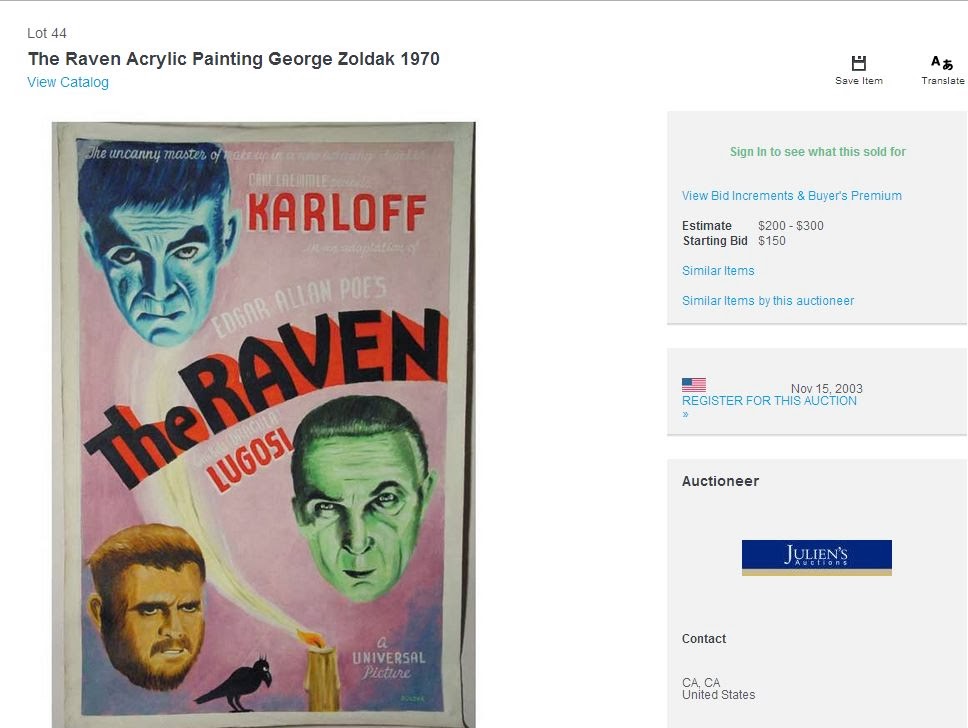Screen dimensions: 968x728
Task: Open the View Catalog link
Action: 68,82
